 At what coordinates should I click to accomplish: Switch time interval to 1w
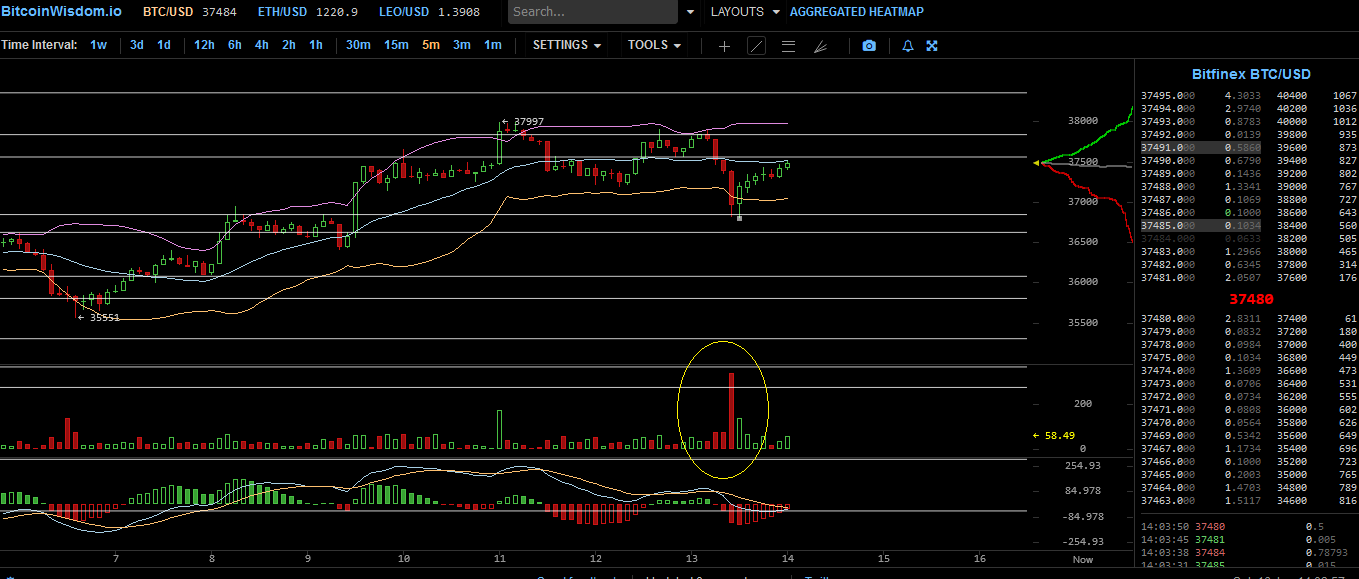point(98,45)
